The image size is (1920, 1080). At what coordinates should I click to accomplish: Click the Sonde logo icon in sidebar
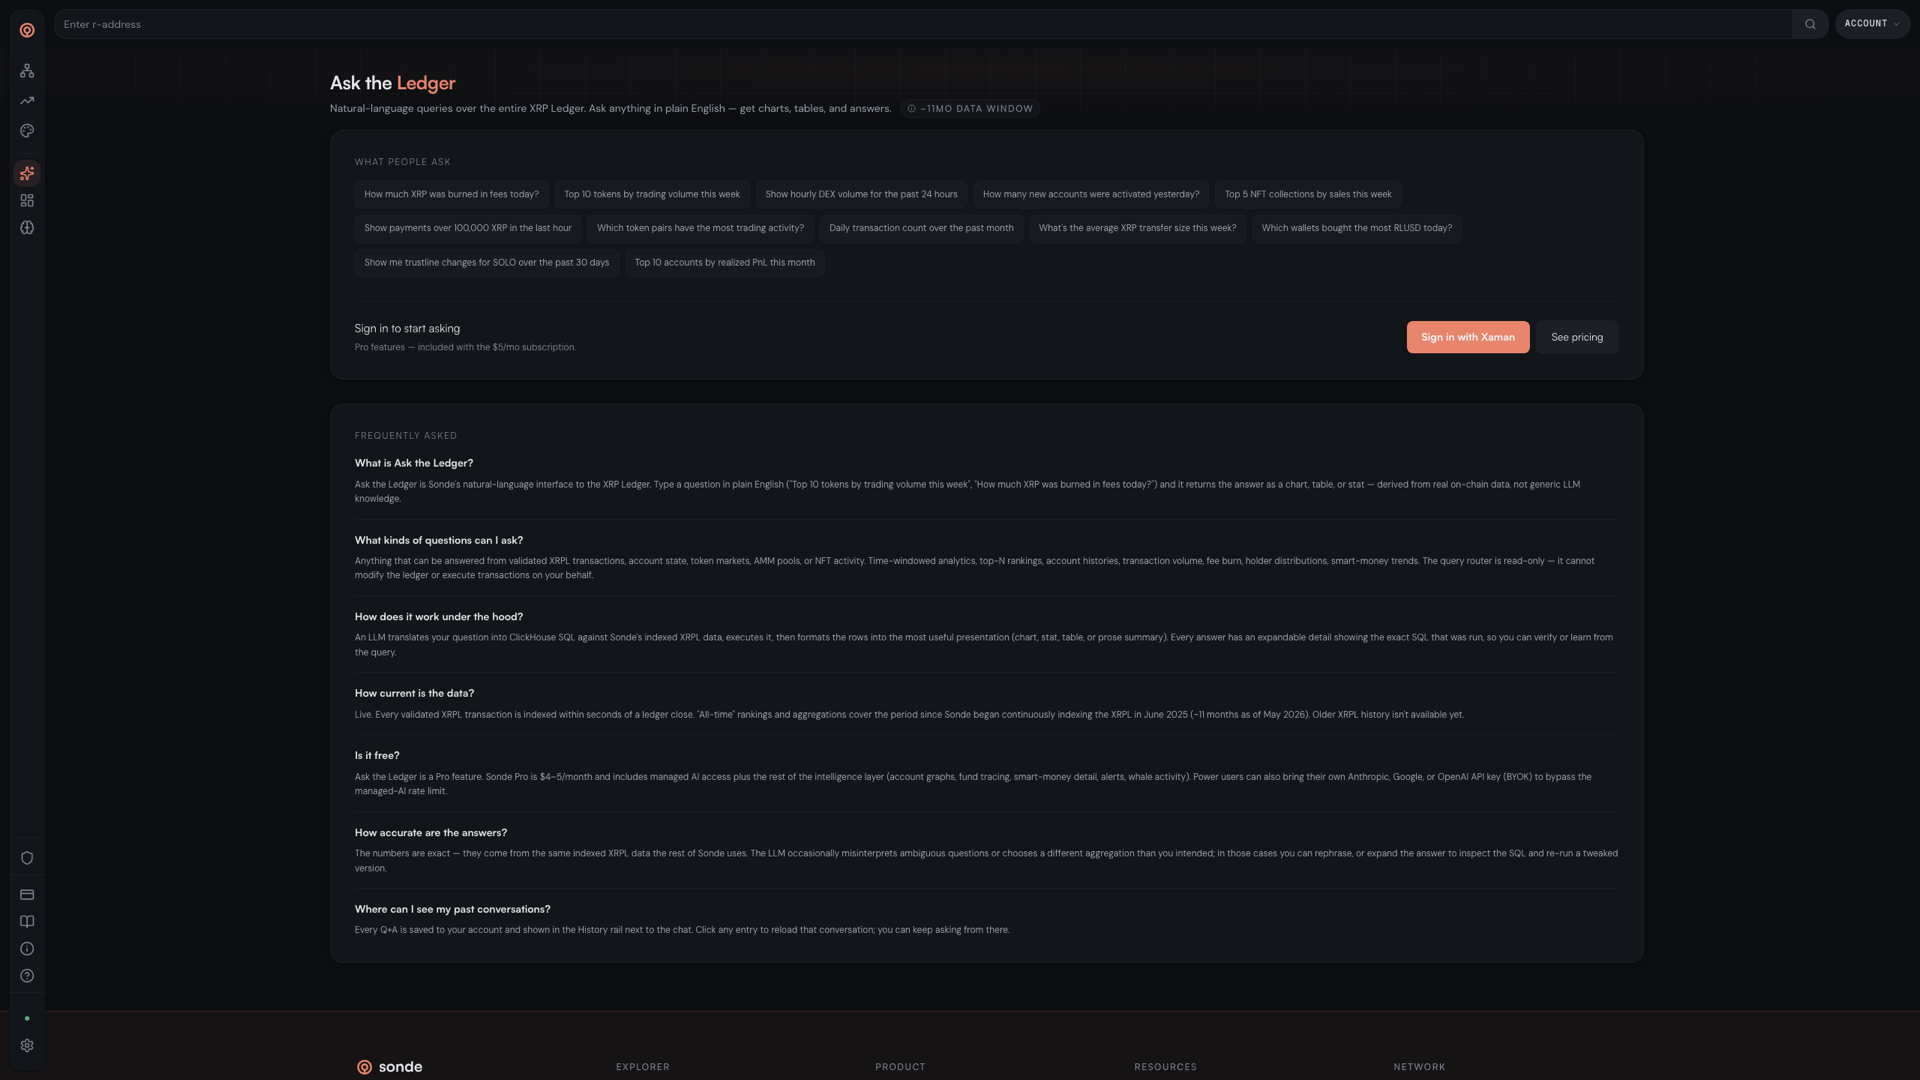pos(27,30)
